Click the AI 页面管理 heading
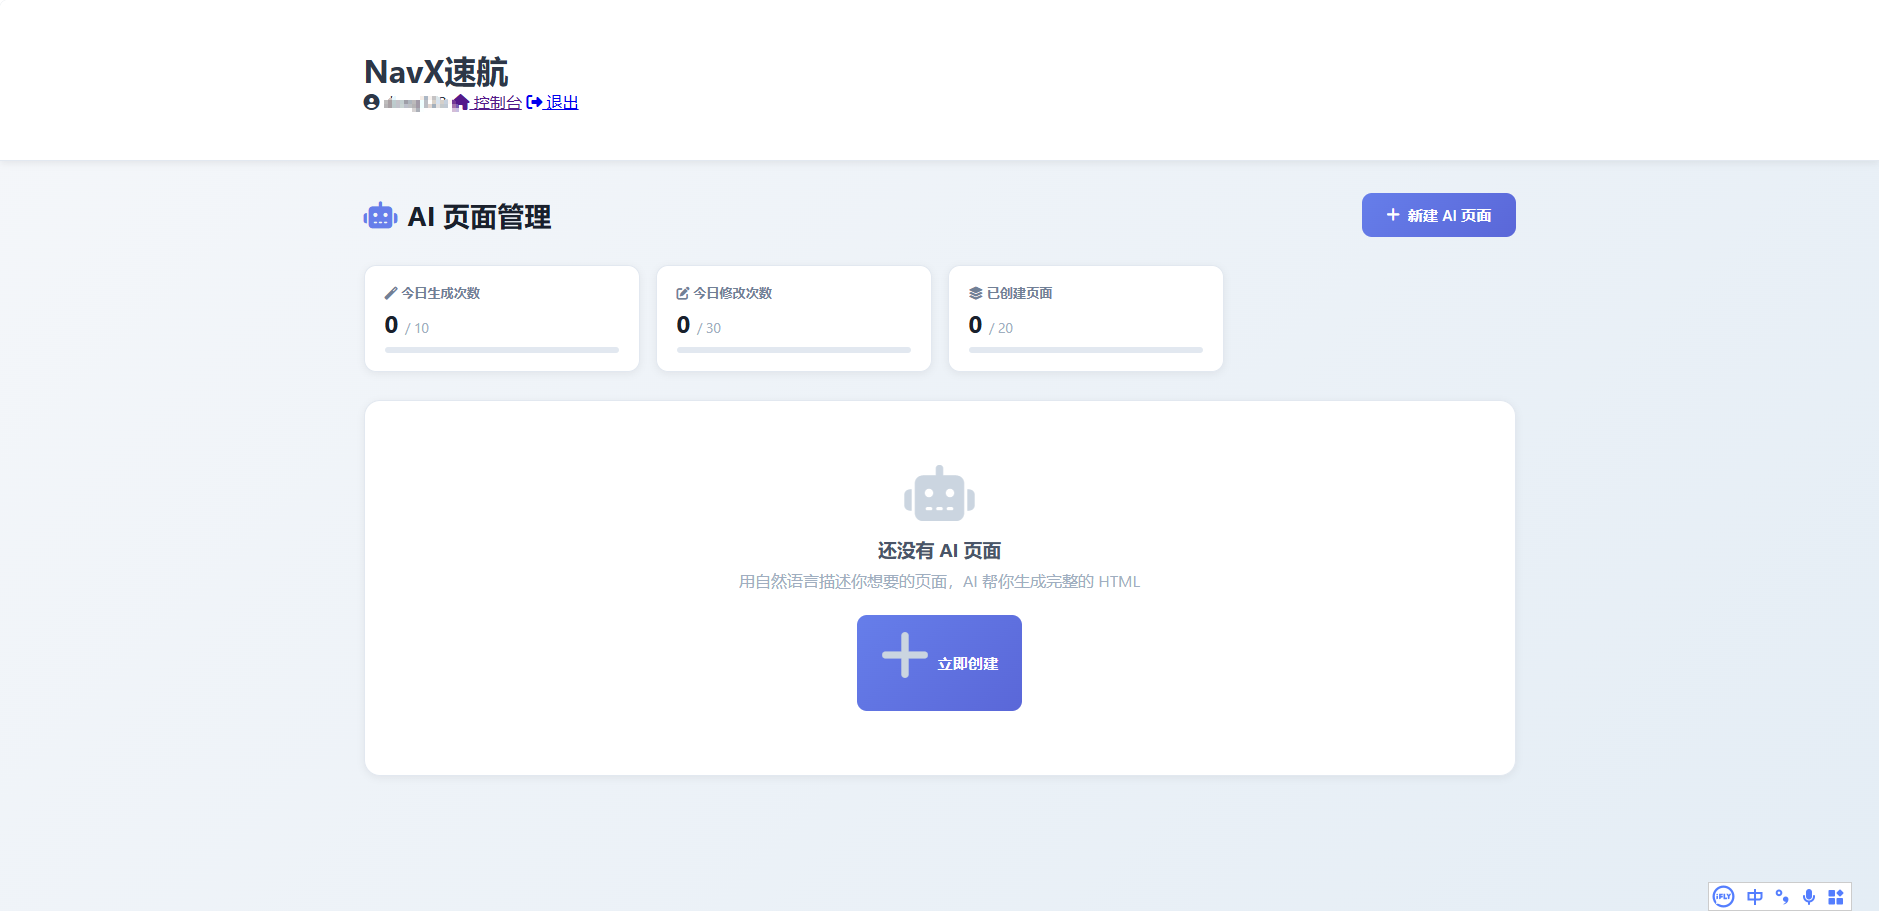Screen dimensions: 1879x911 pos(479,217)
